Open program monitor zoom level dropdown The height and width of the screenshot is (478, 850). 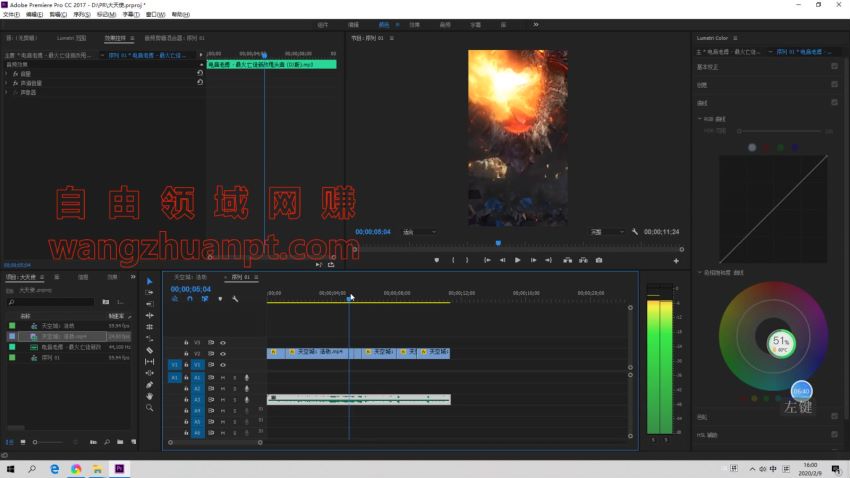pyautogui.click(x=419, y=232)
